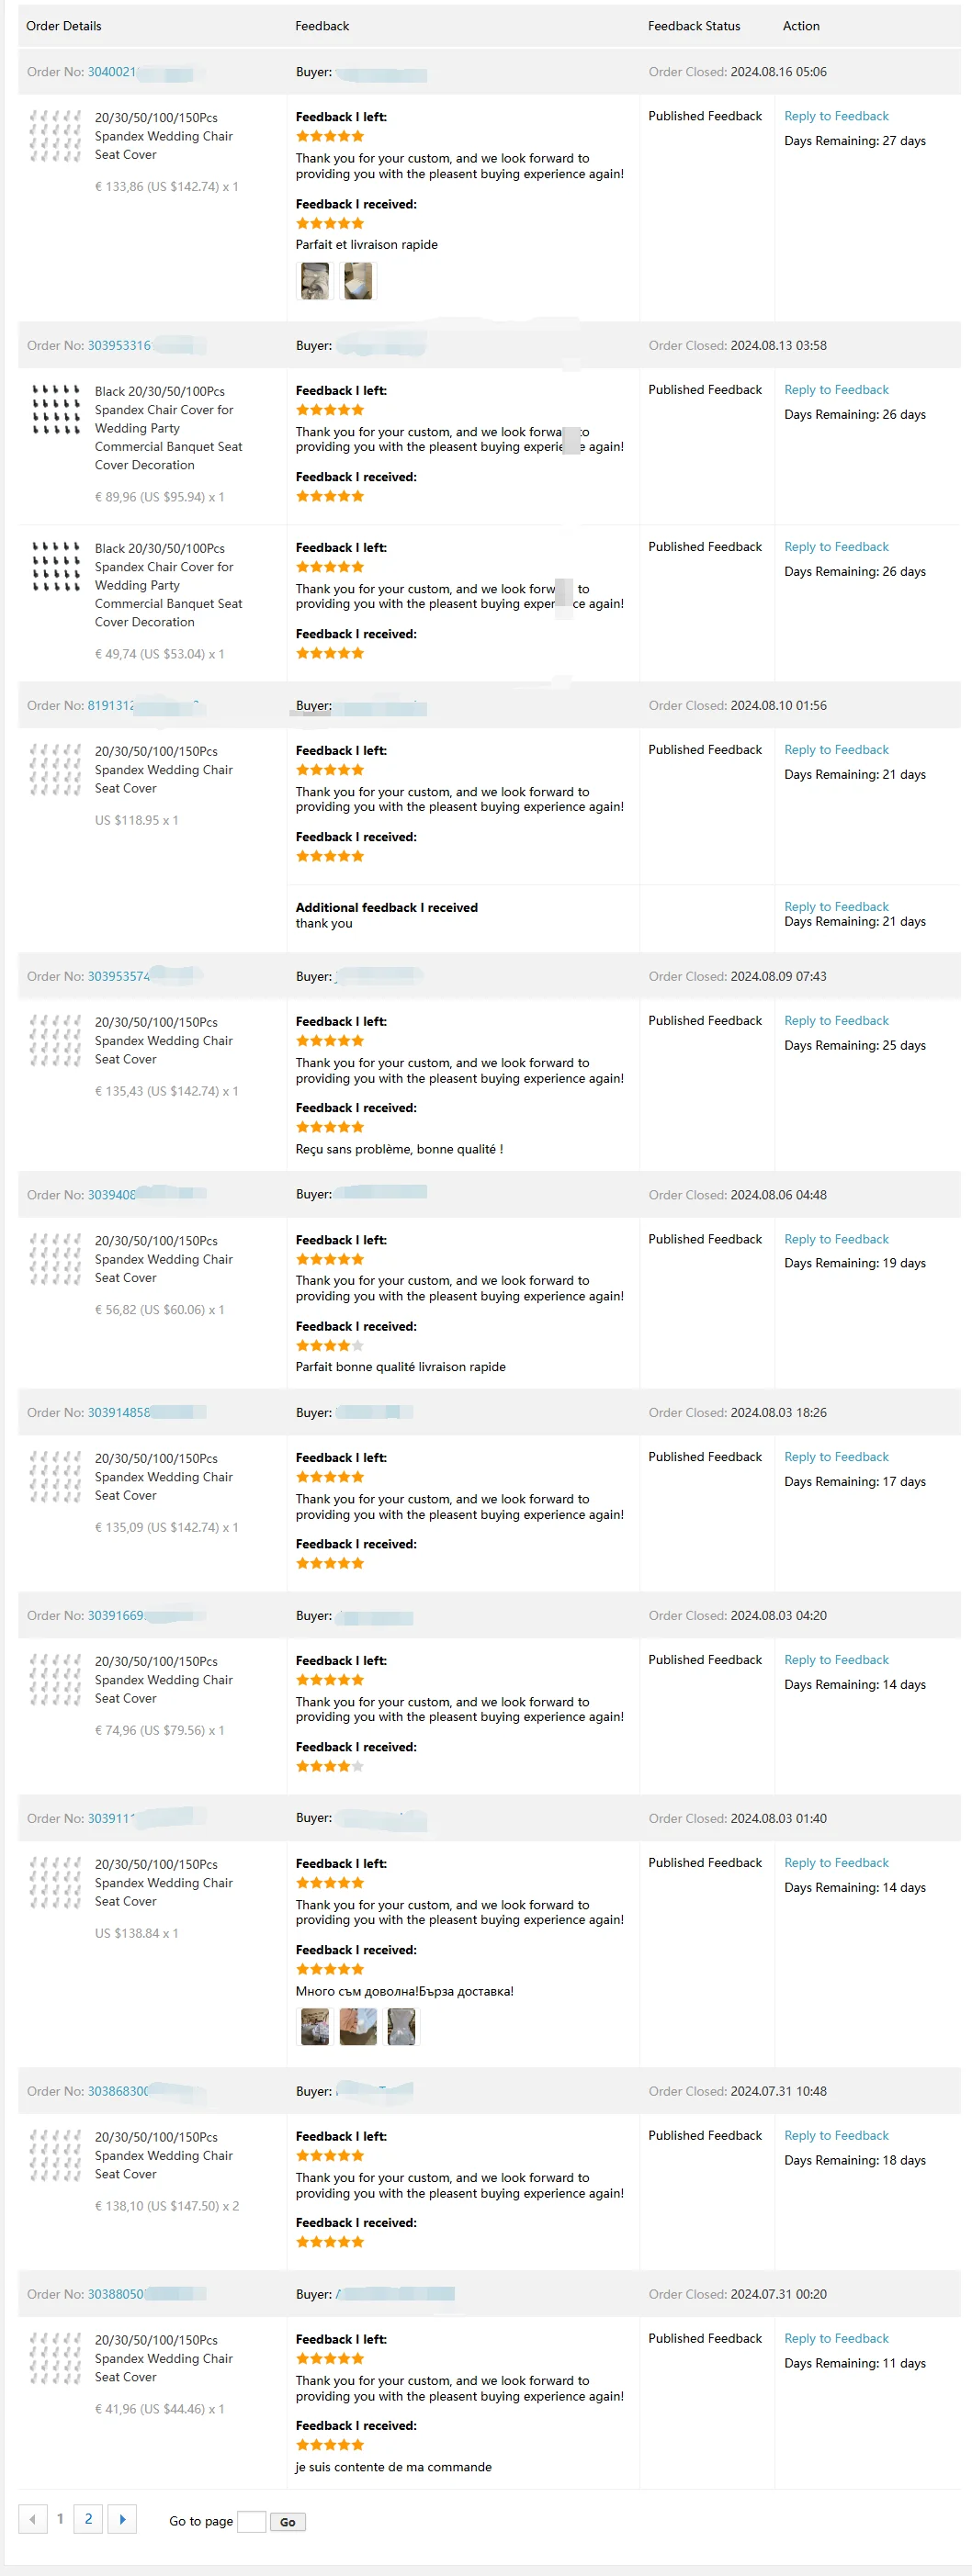
Task: Open second review photo under 'Parfait et livraison rapide'
Action: point(358,281)
